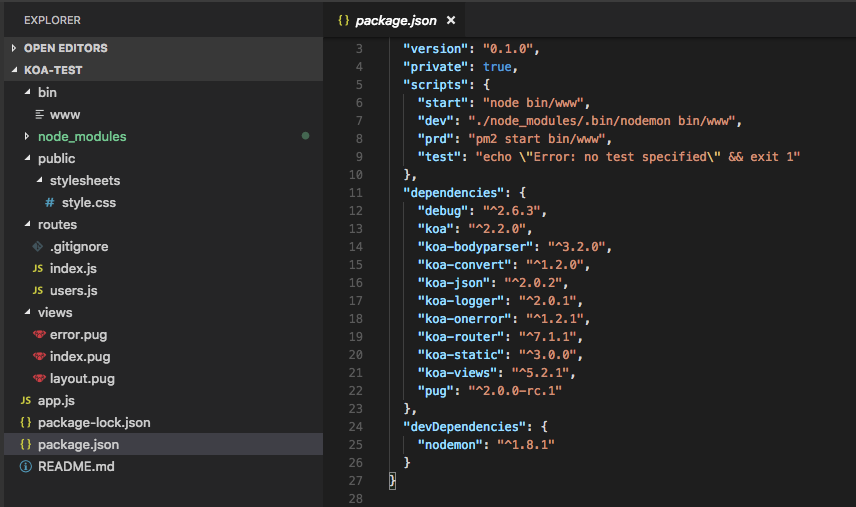Expand the OPEN EDITORS section

(x=14, y=48)
